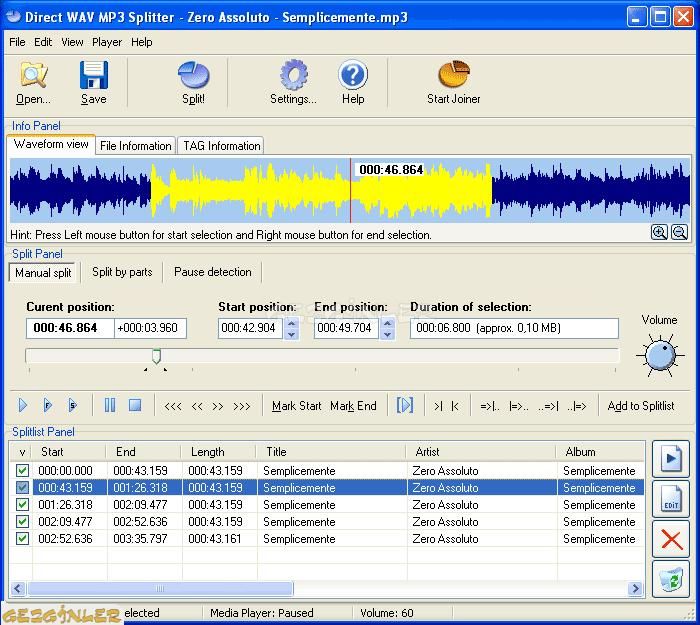
Task: Zoom out on the waveform
Action: (x=679, y=233)
